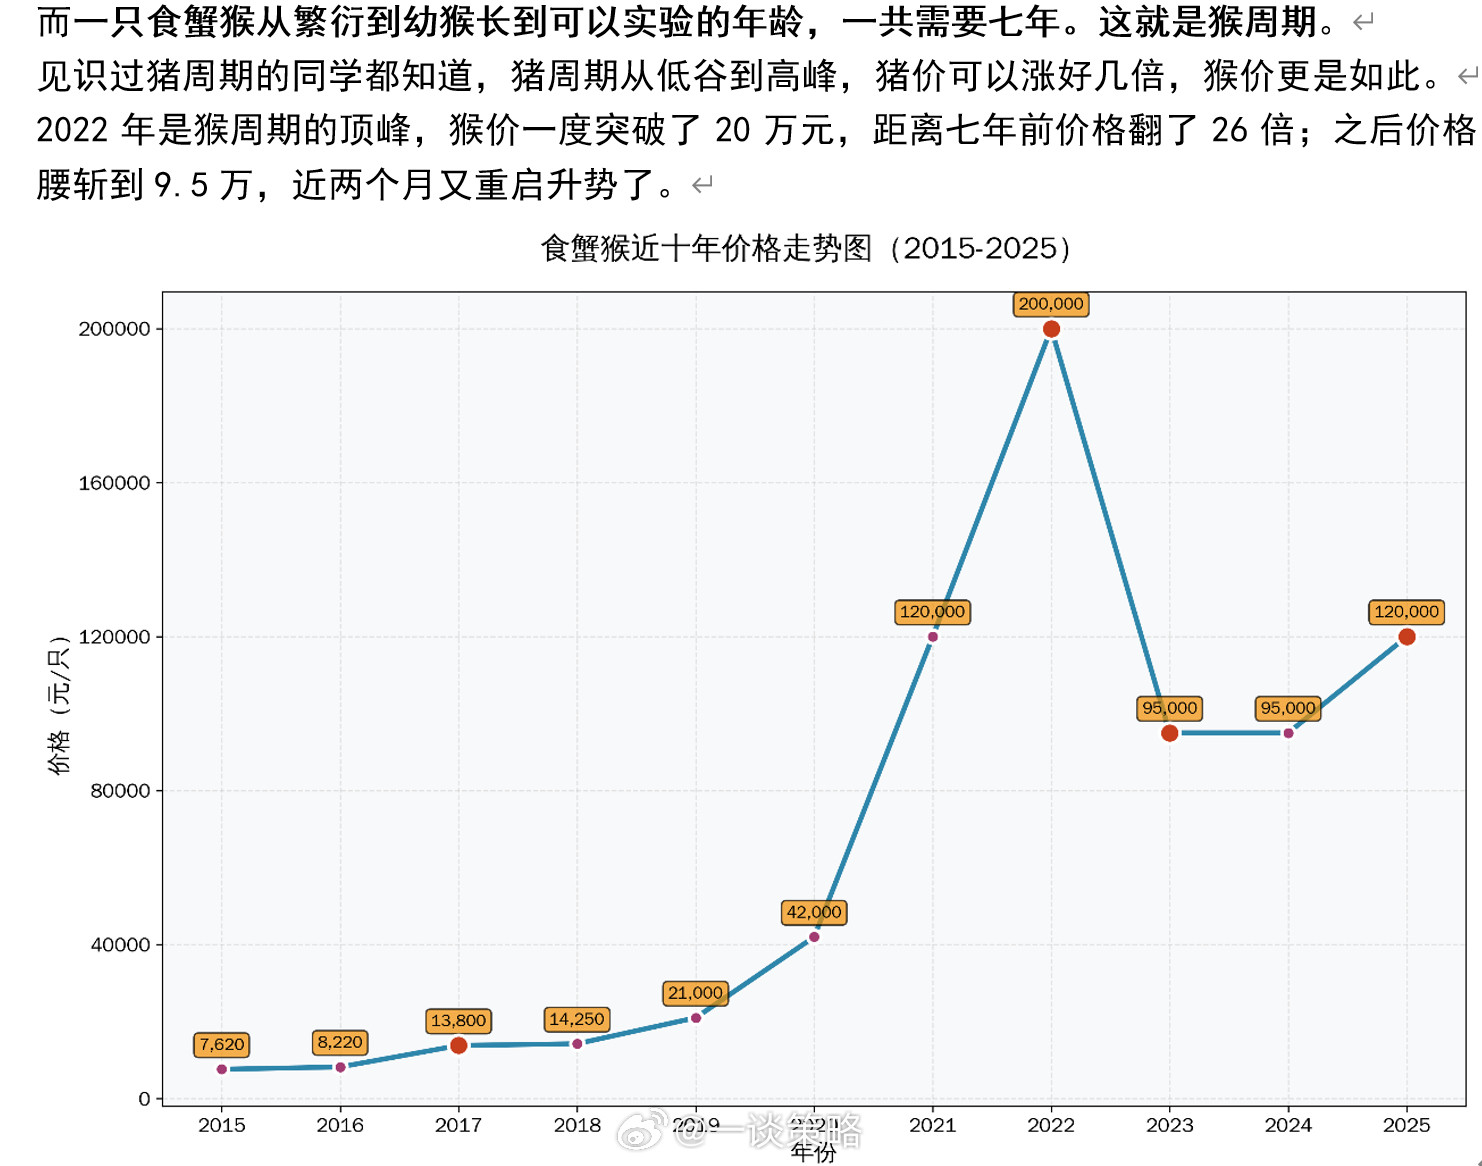Click the 21,000 label for 2019
The height and width of the screenshot is (1166, 1482).
tap(695, 993)
